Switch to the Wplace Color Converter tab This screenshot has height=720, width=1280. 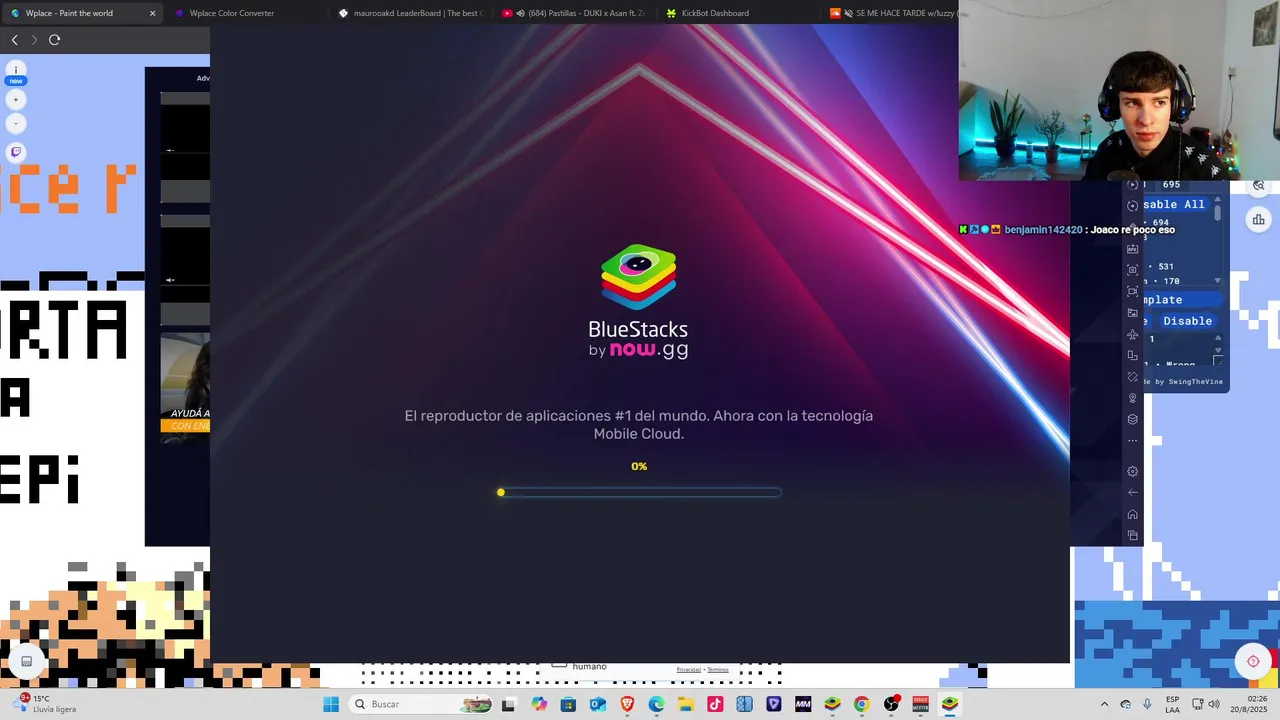tap(232, 13)
